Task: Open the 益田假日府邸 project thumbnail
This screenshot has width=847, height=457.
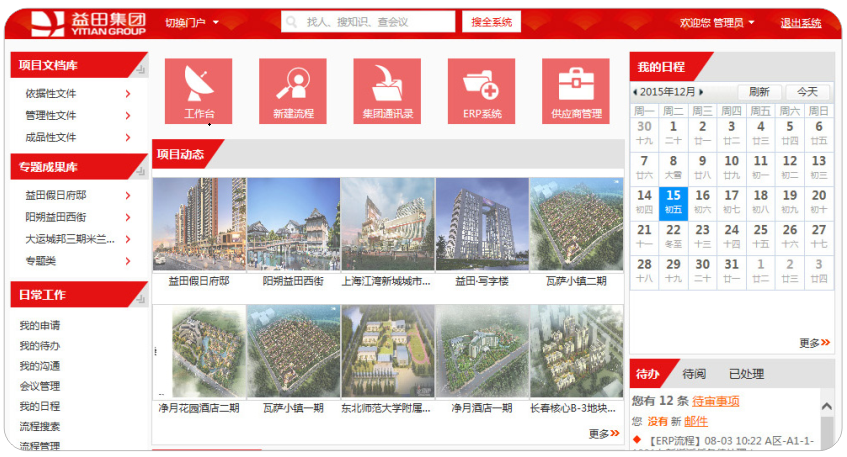Action: (199, 224)
